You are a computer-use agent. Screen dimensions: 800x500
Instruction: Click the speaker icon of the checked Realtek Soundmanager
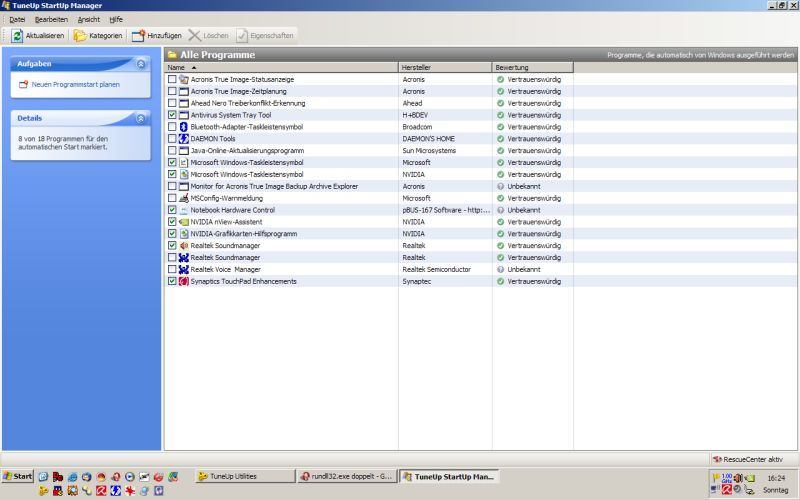184,245
